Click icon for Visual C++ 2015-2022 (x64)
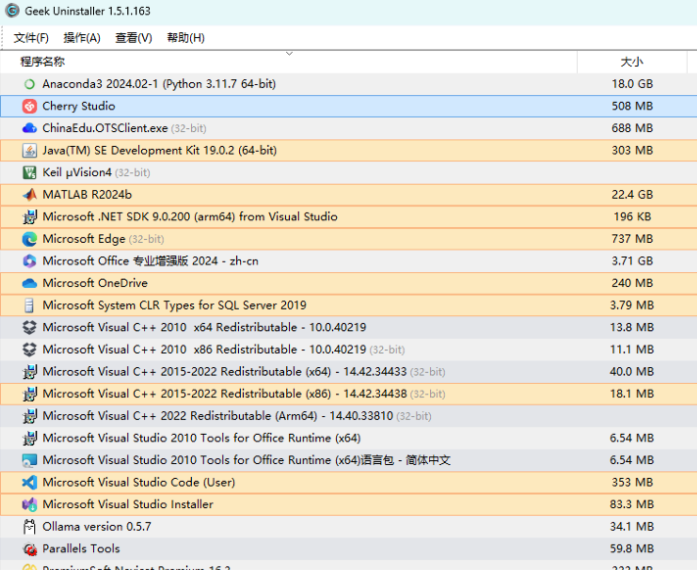Viewport: 697px width, 570px height. pyautogui.click(x=29, y=372)
